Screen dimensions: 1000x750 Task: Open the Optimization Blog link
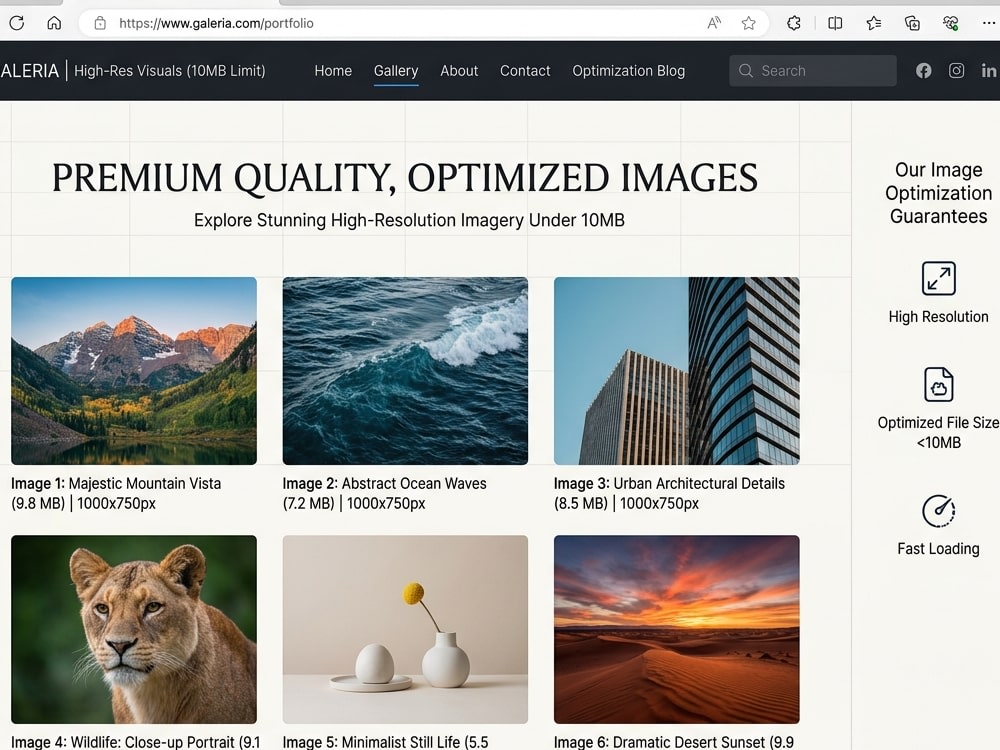coord(628,71)
